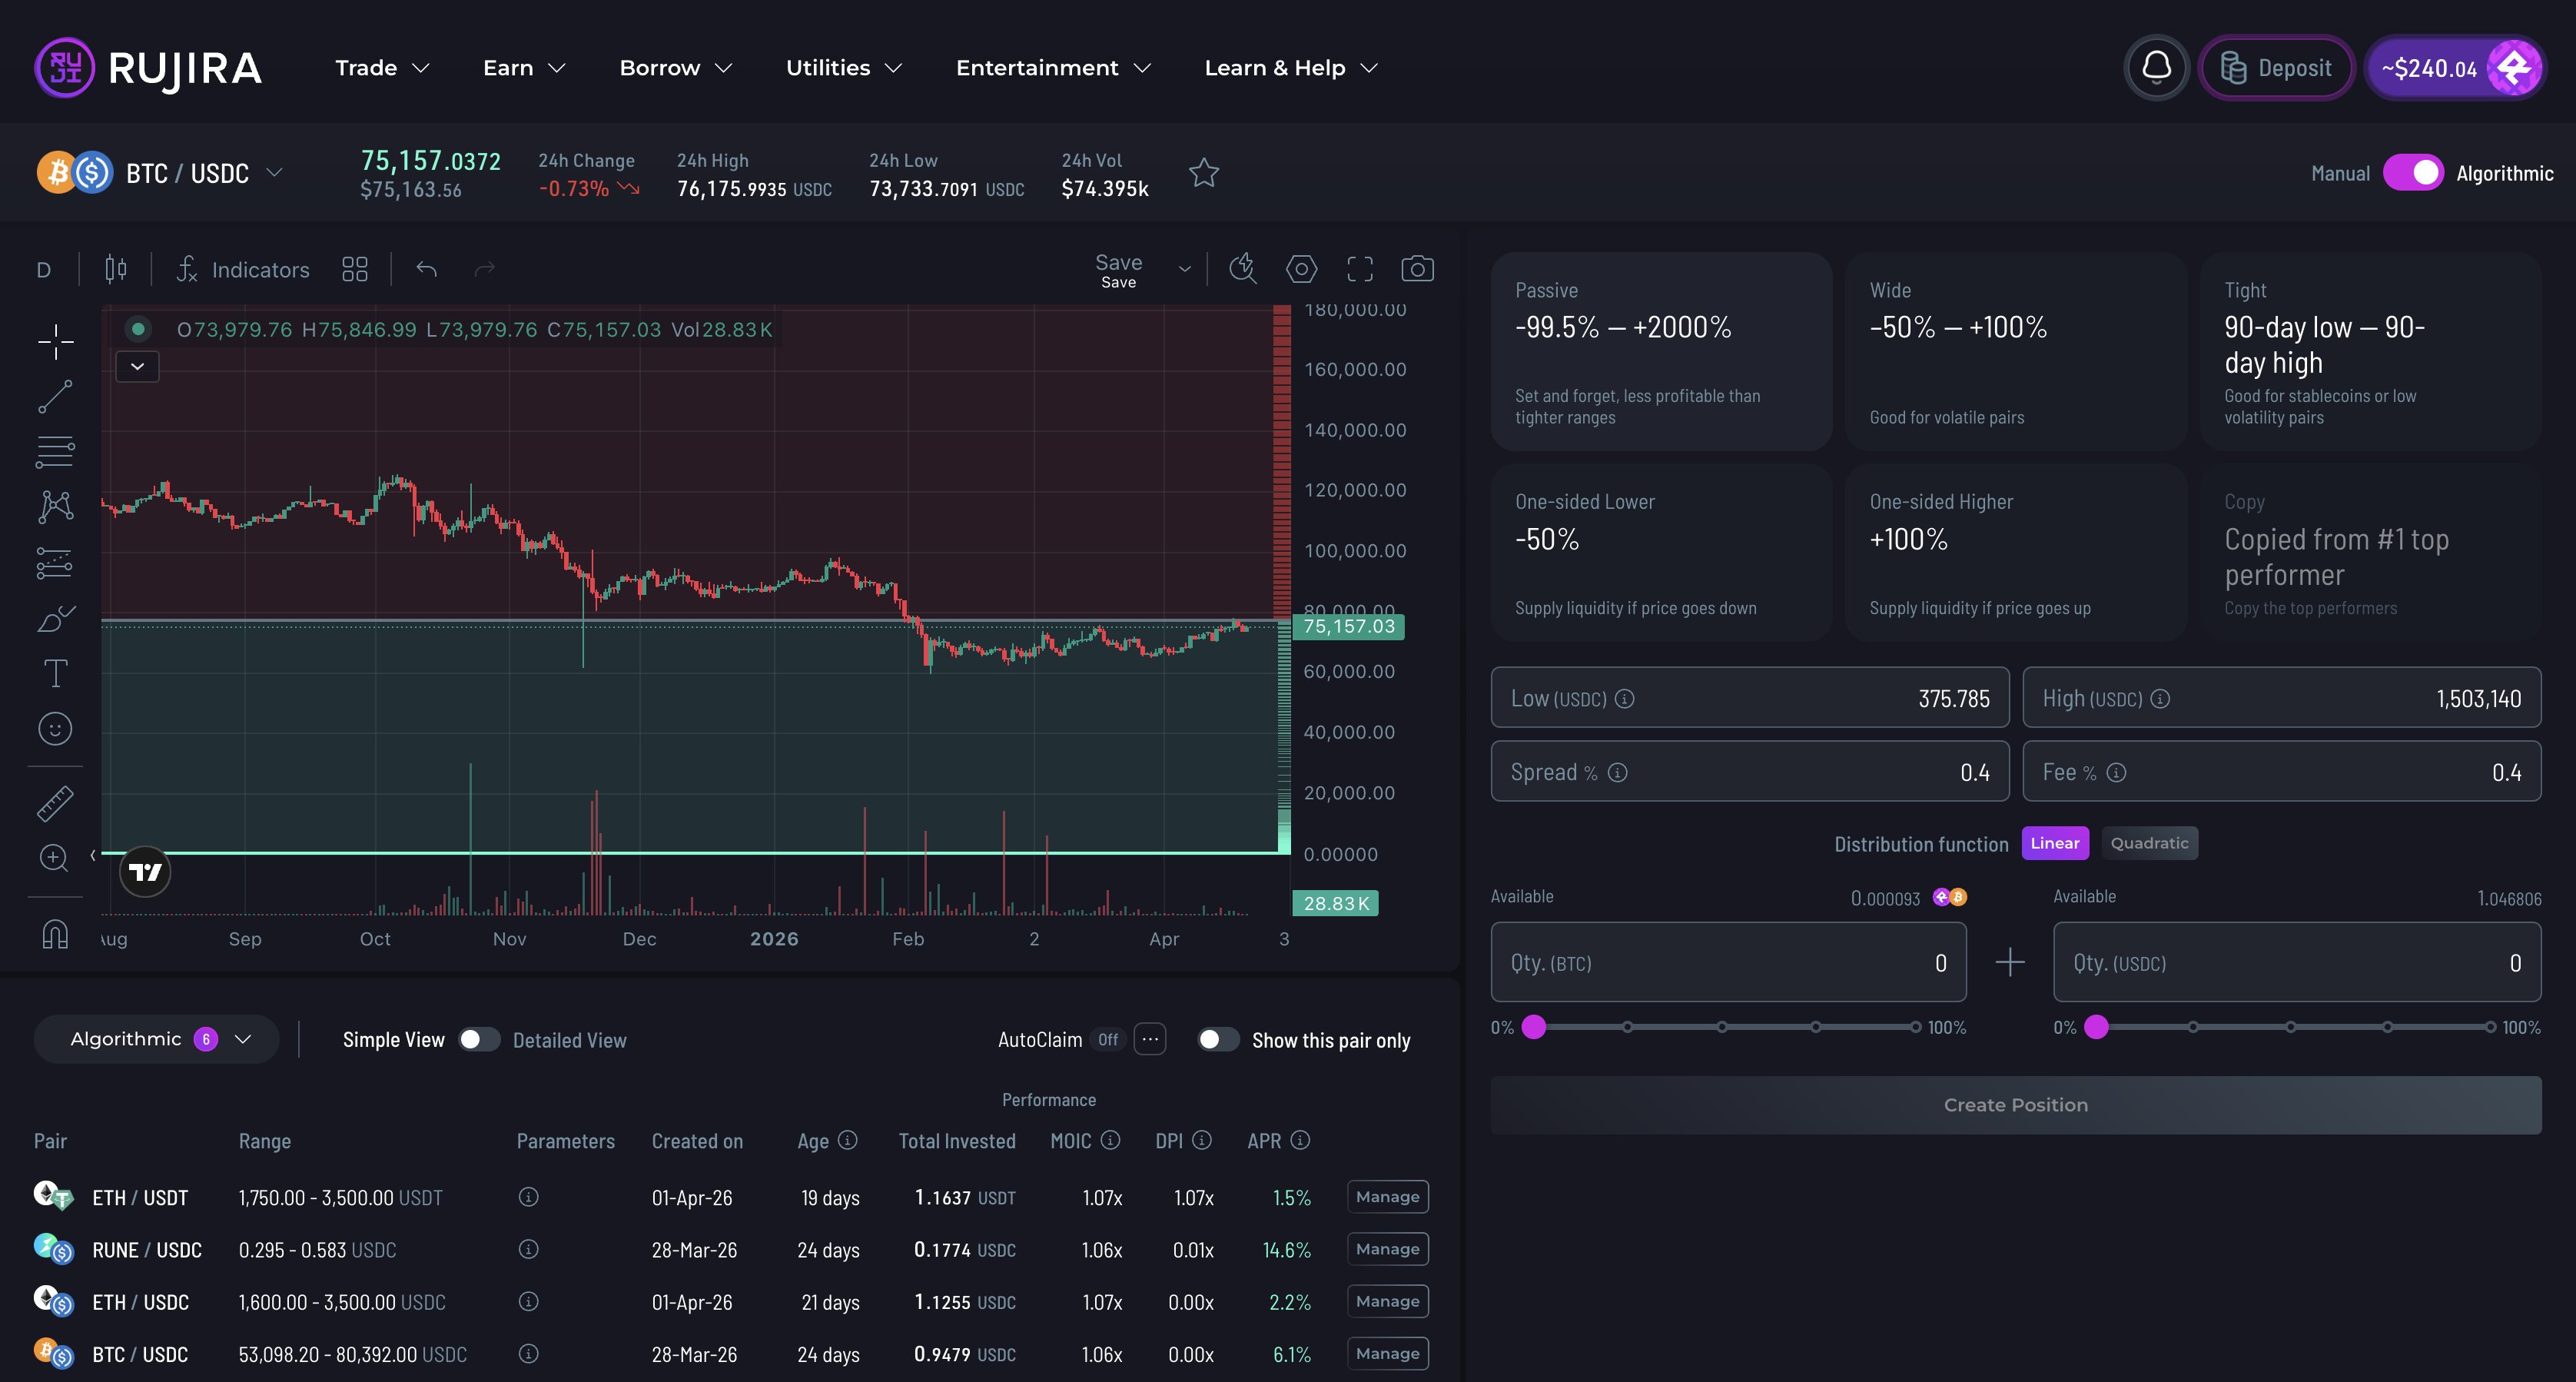Viewport: 2576px width, 1382px height.
Task: Focus the Qty. (BTC) input field
Action: [1729, 962]
